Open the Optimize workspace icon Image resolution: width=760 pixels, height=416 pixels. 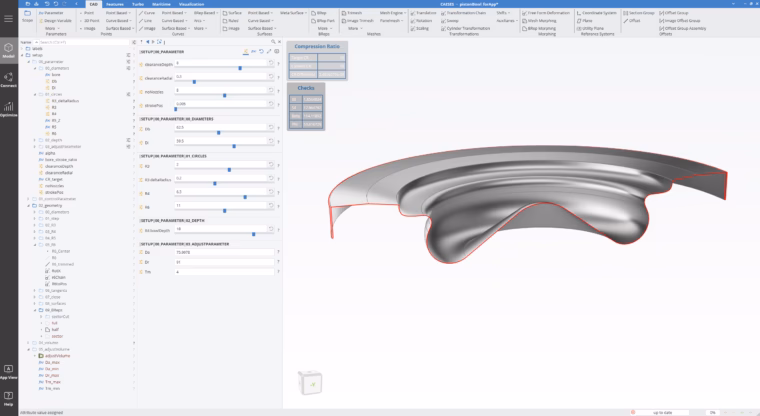point(8,109)
